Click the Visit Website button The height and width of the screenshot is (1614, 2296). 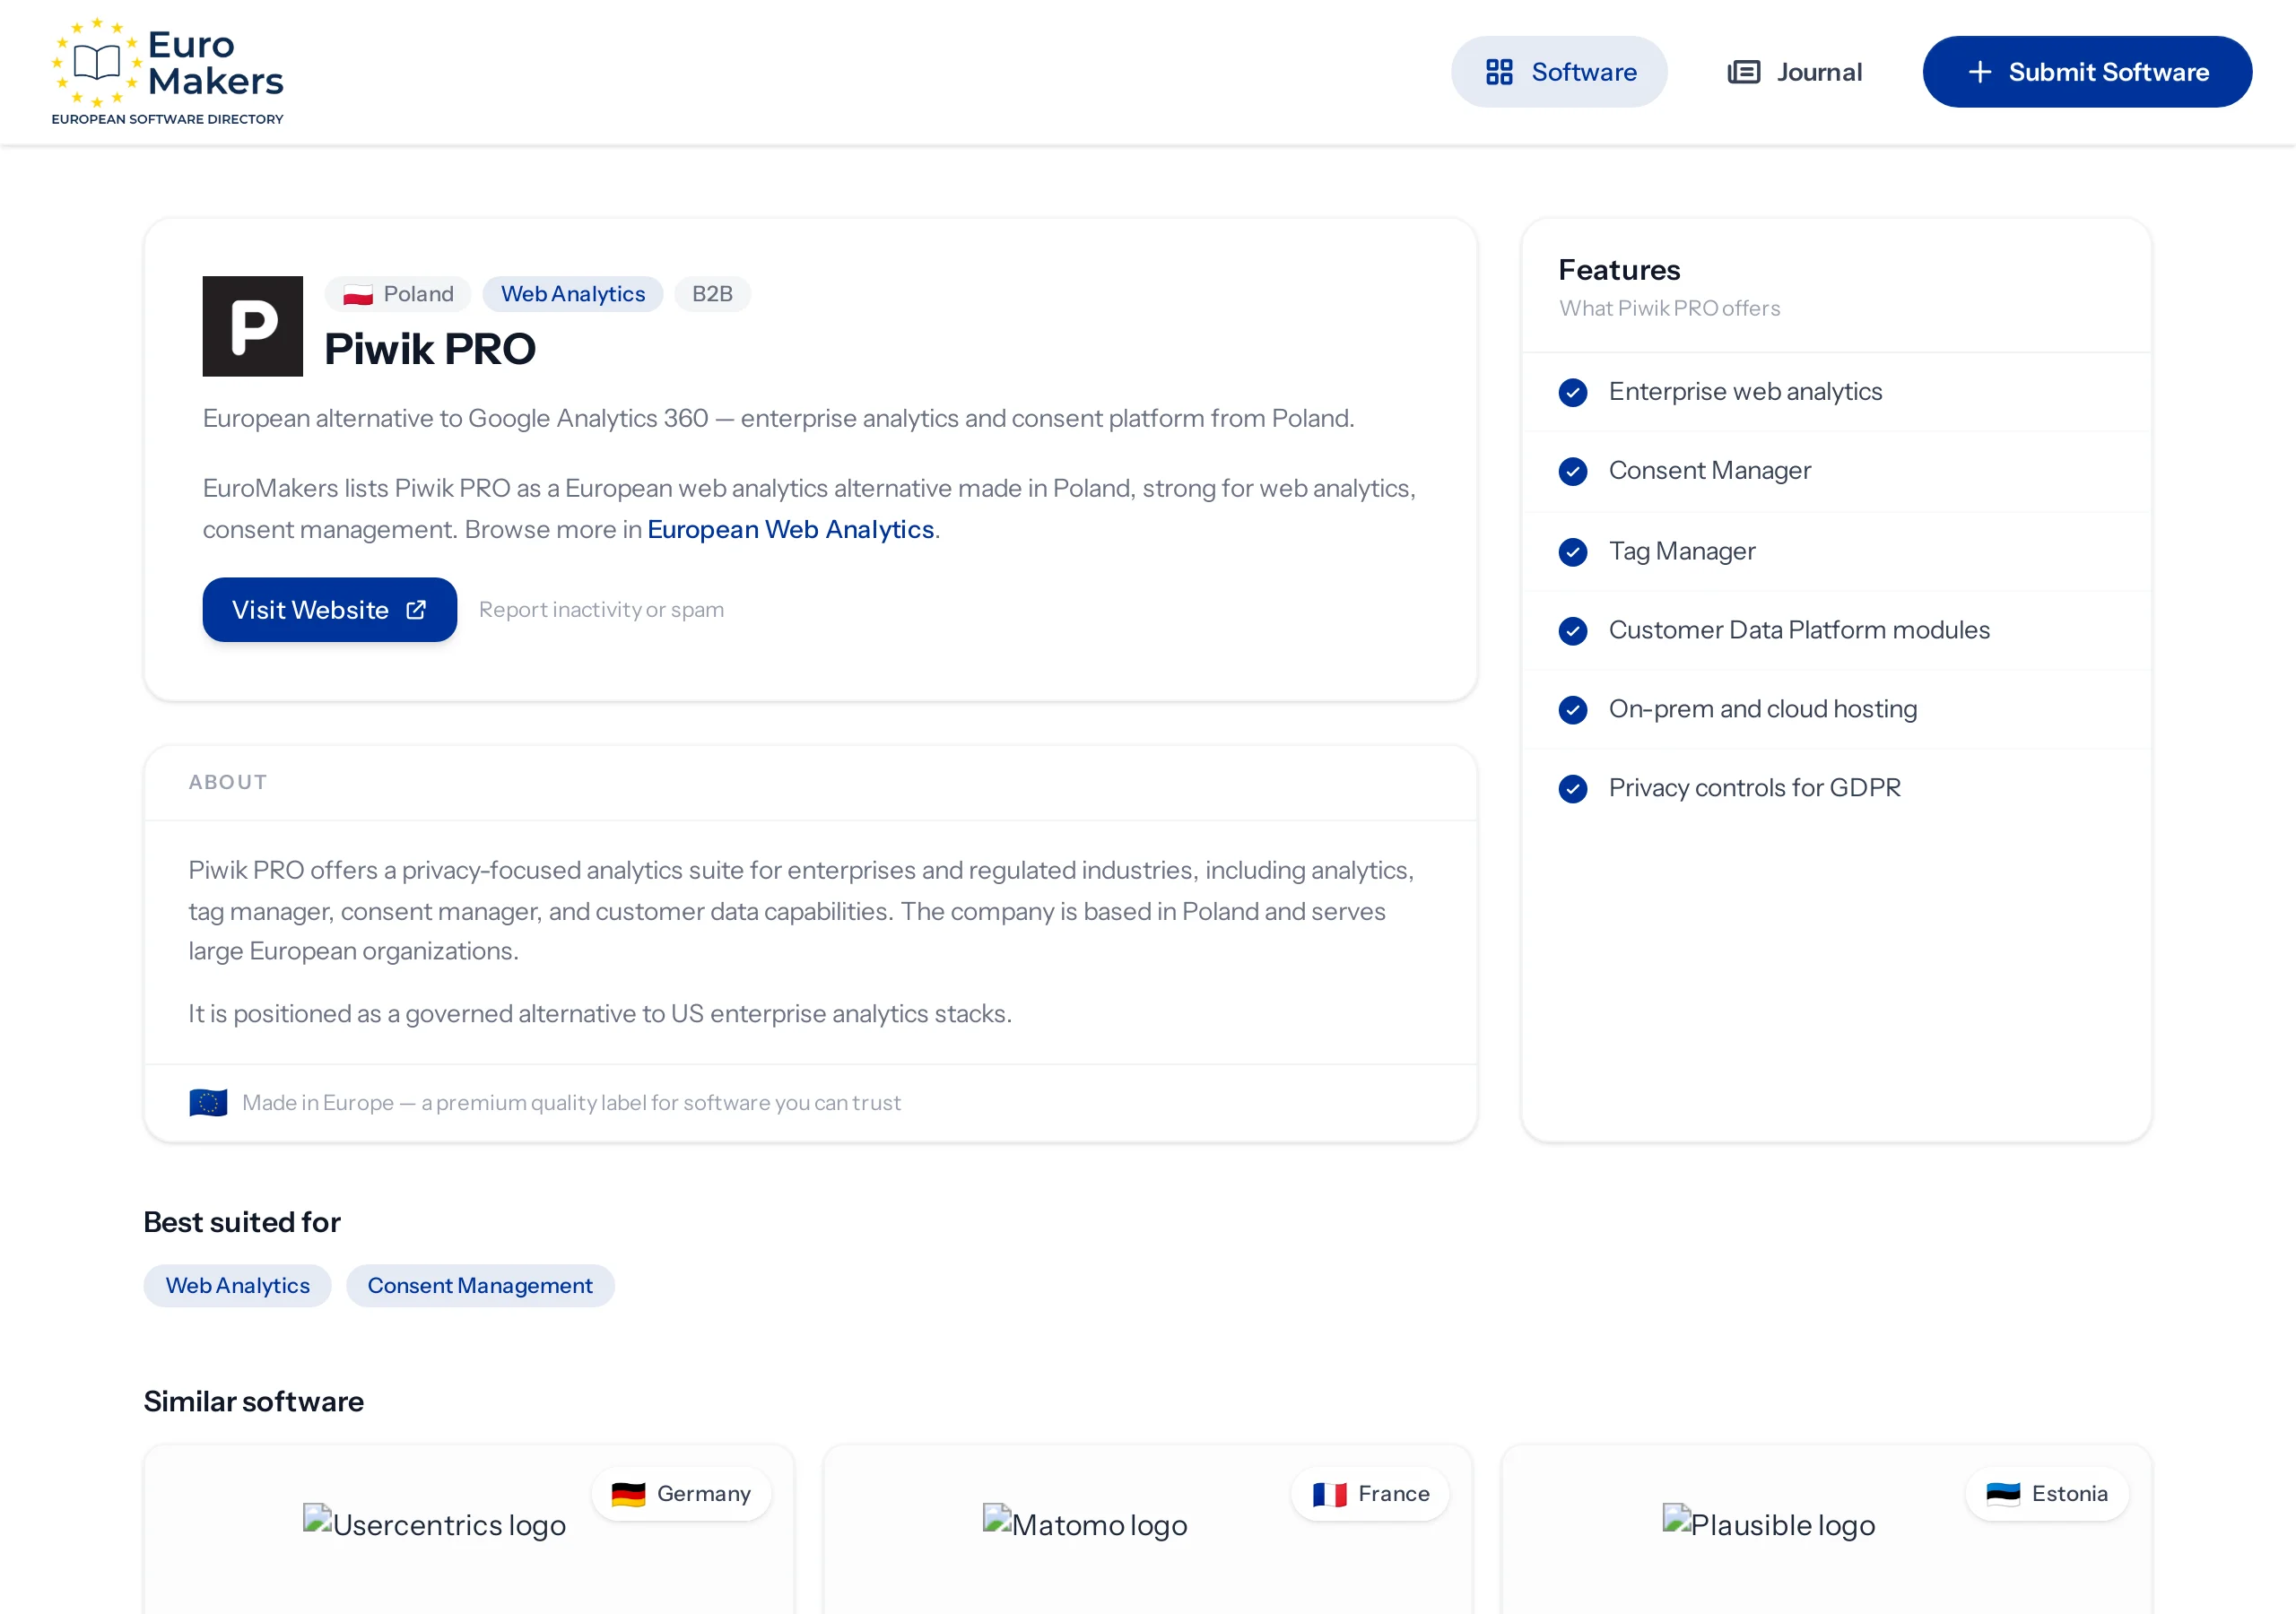click(330, 610)
